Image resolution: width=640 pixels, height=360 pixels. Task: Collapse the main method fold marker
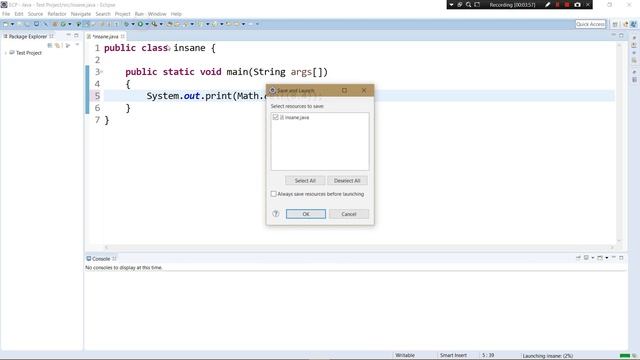(102, 72)
